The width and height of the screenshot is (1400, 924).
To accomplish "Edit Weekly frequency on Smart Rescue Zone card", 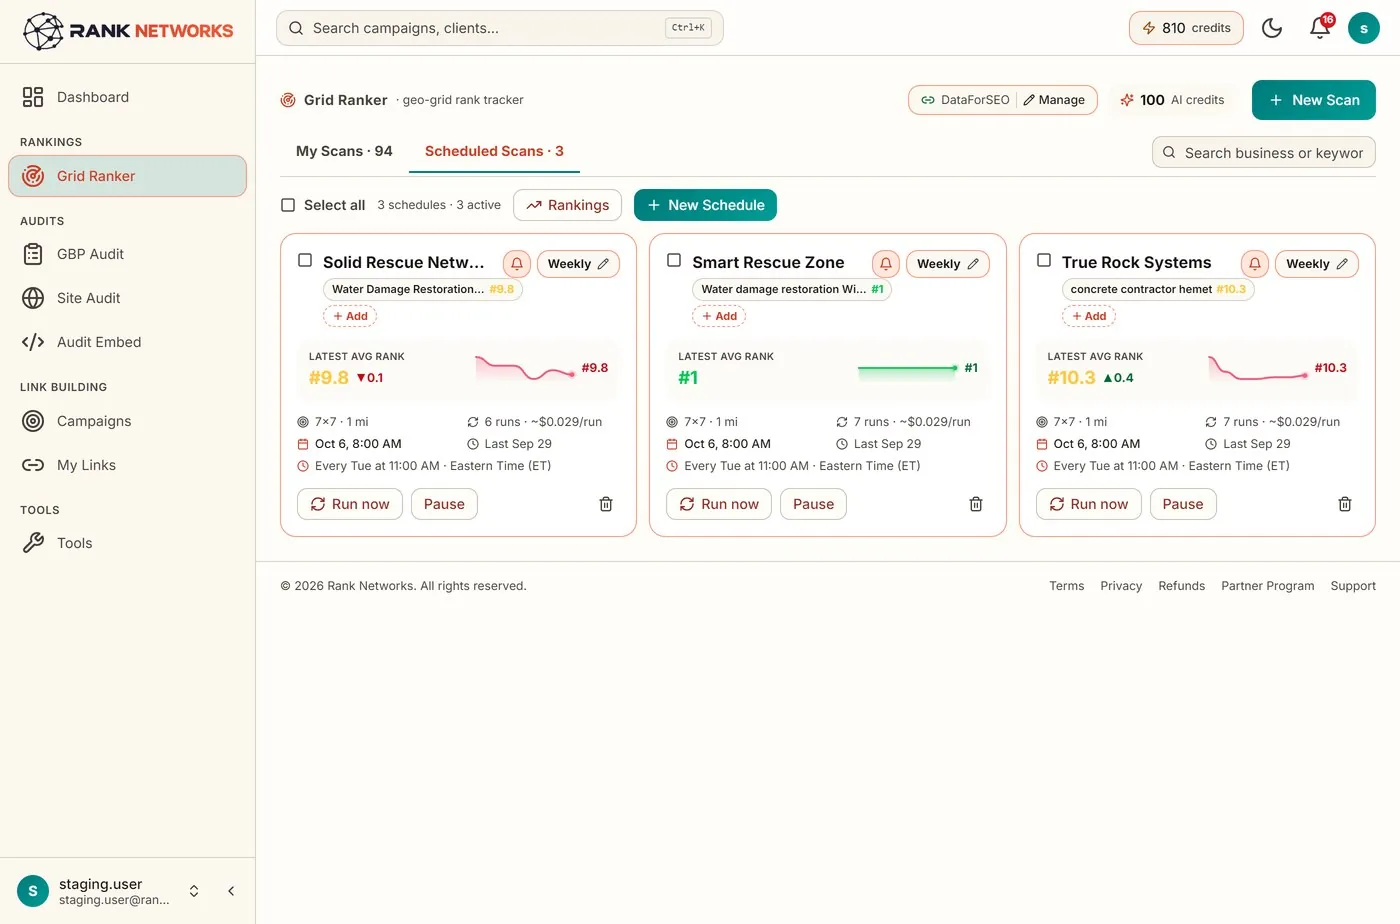I will click(x=948, y=264).
